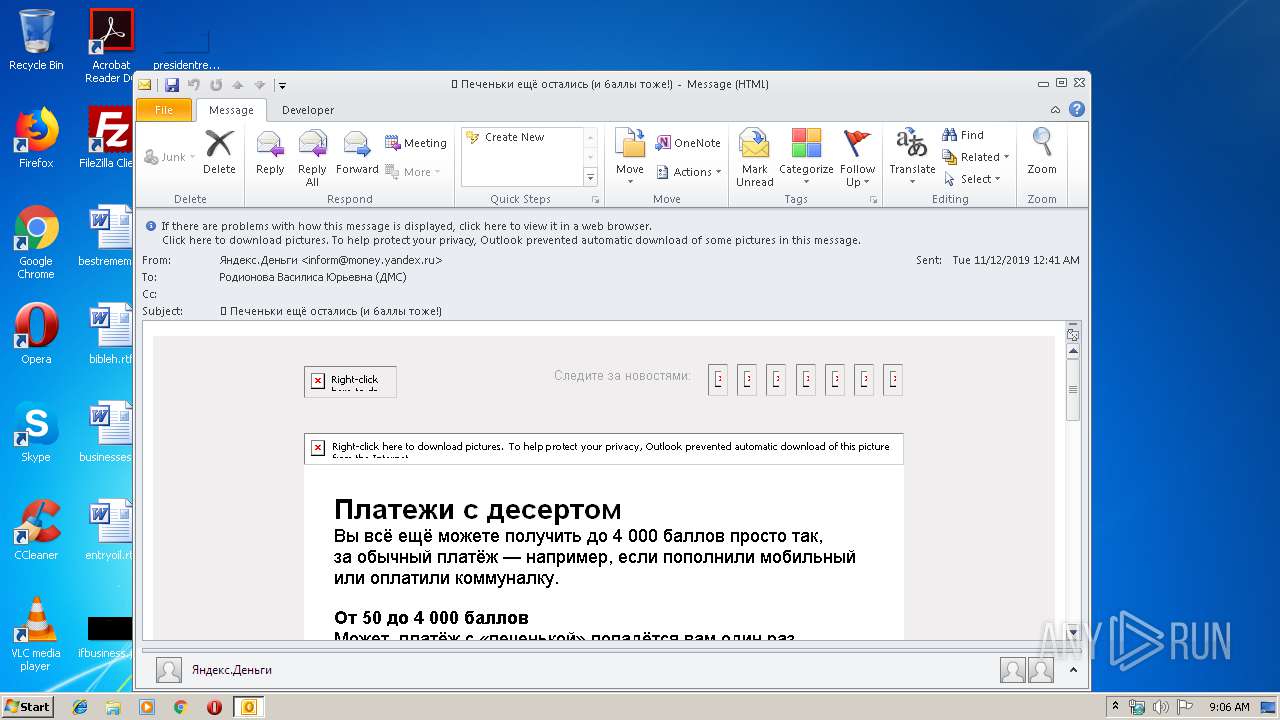The width and height of the screenshot is (1280, 720).
Task: Click the view in a web browser info bar
Action: [x=406, y=226]
